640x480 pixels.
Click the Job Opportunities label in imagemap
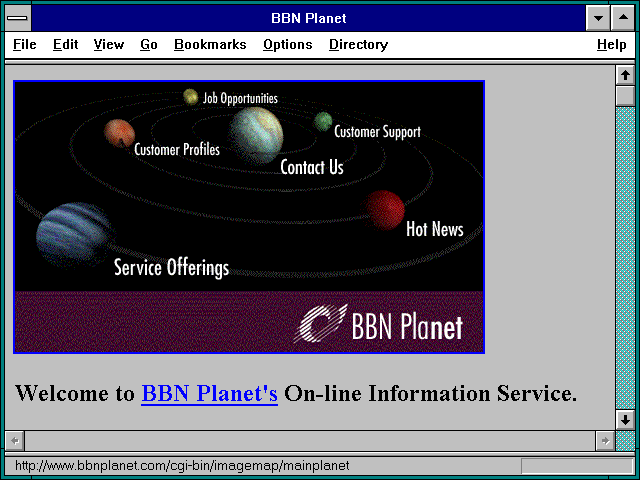(240, 98)
